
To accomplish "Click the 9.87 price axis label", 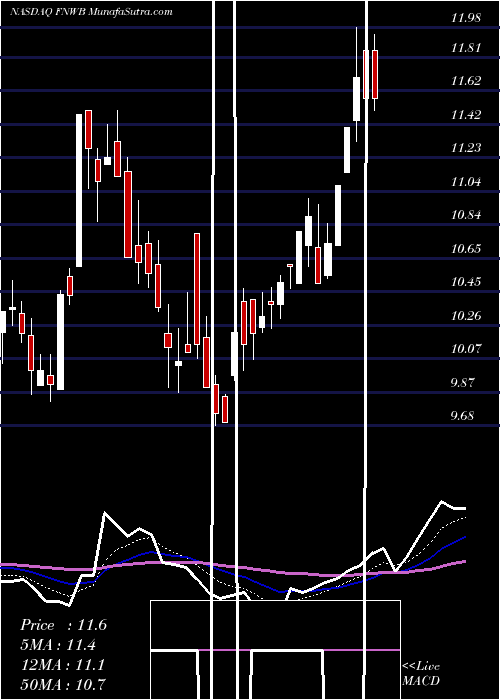I will click(468, 383).
